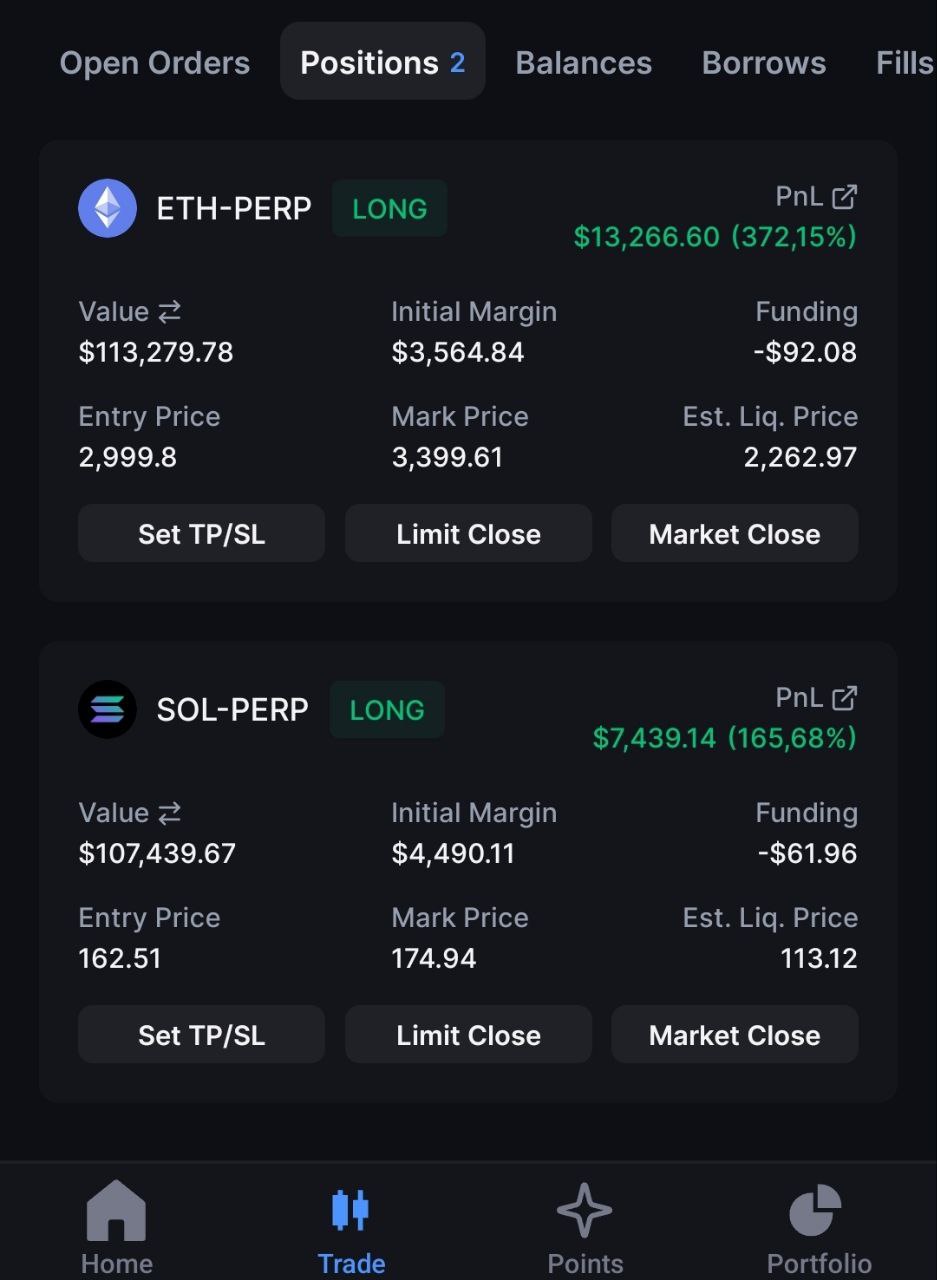
Task: Open the Portfolio pie chart icon
Action: tap(816, 1210)
